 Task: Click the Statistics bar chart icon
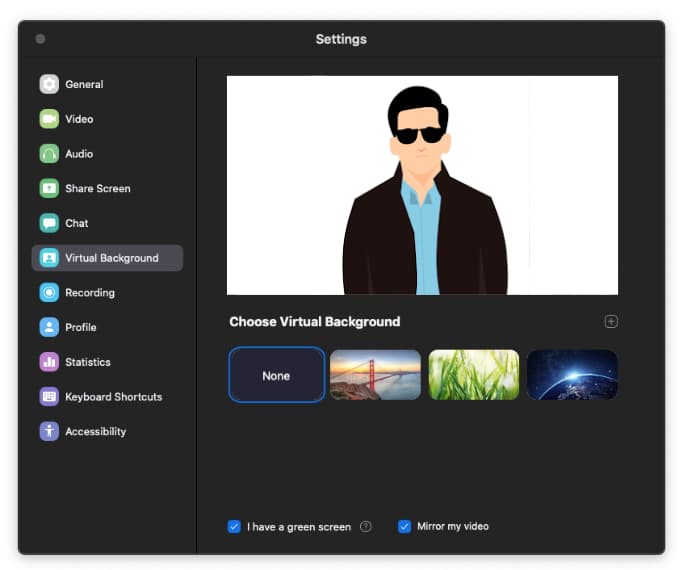point(49,362)
